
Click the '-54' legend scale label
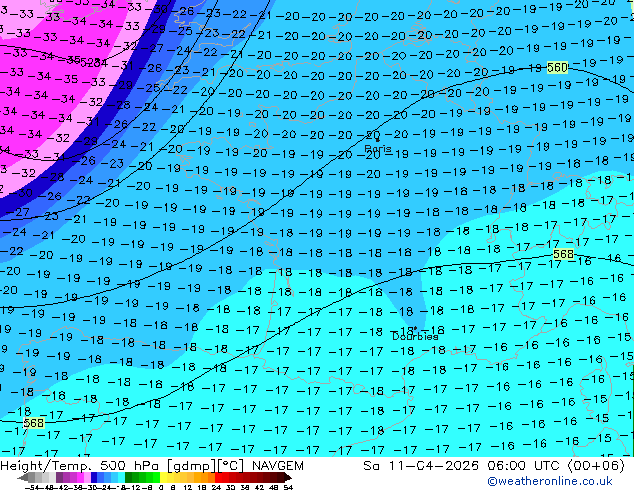click(x=31, y=487)
